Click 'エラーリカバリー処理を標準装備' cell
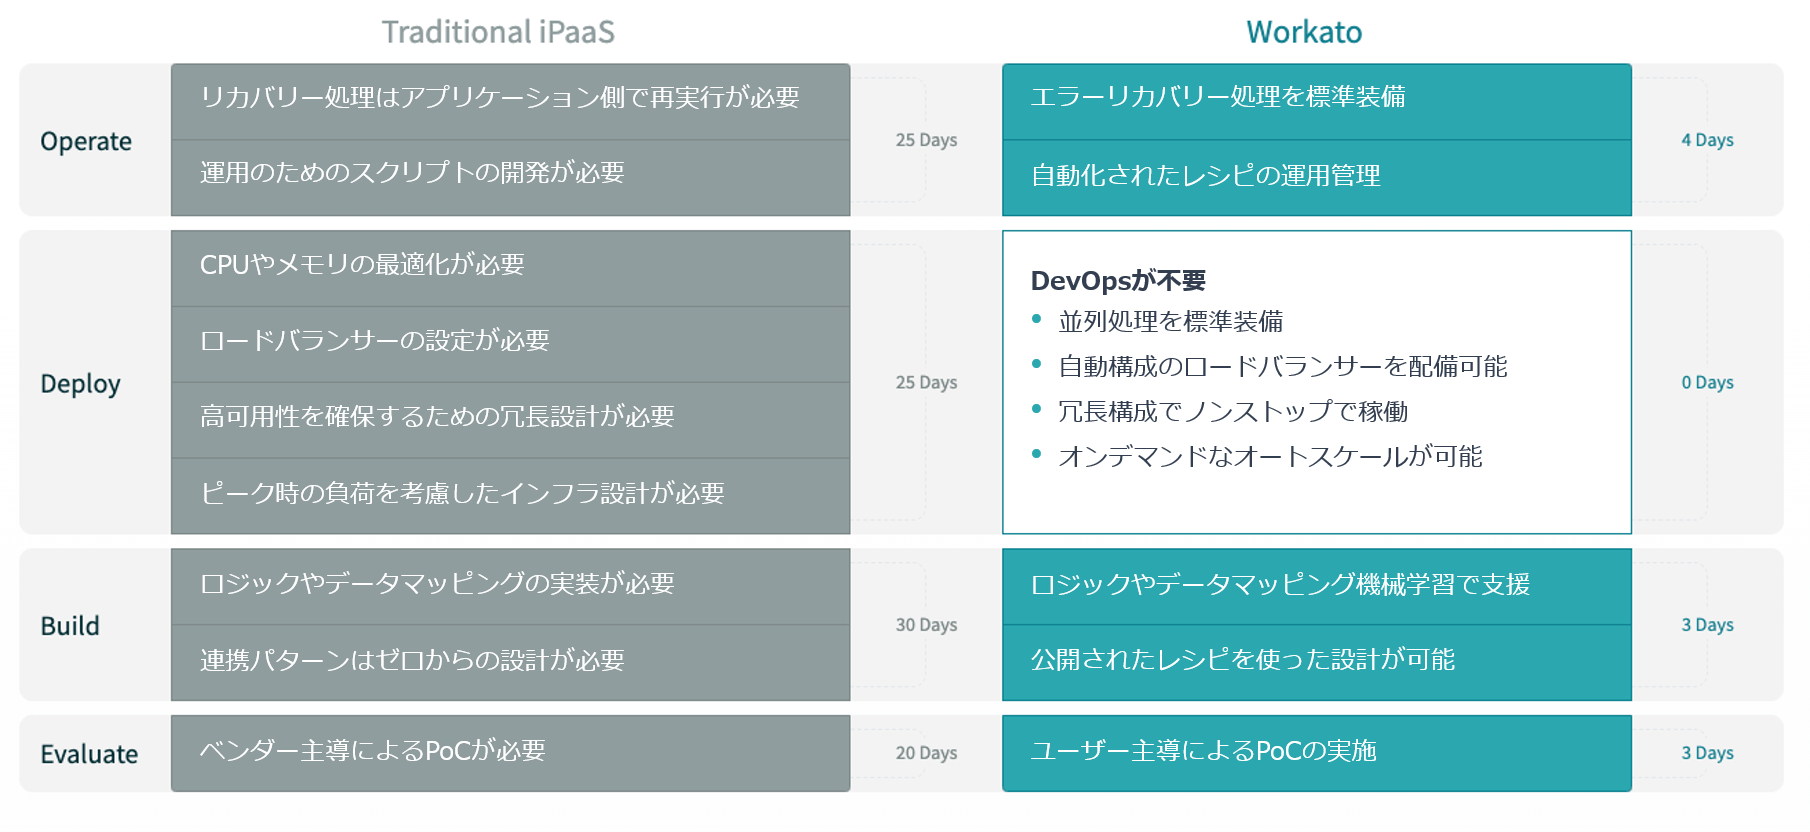This screenshot has width=1810, height=832. [x=1317, y=102]
